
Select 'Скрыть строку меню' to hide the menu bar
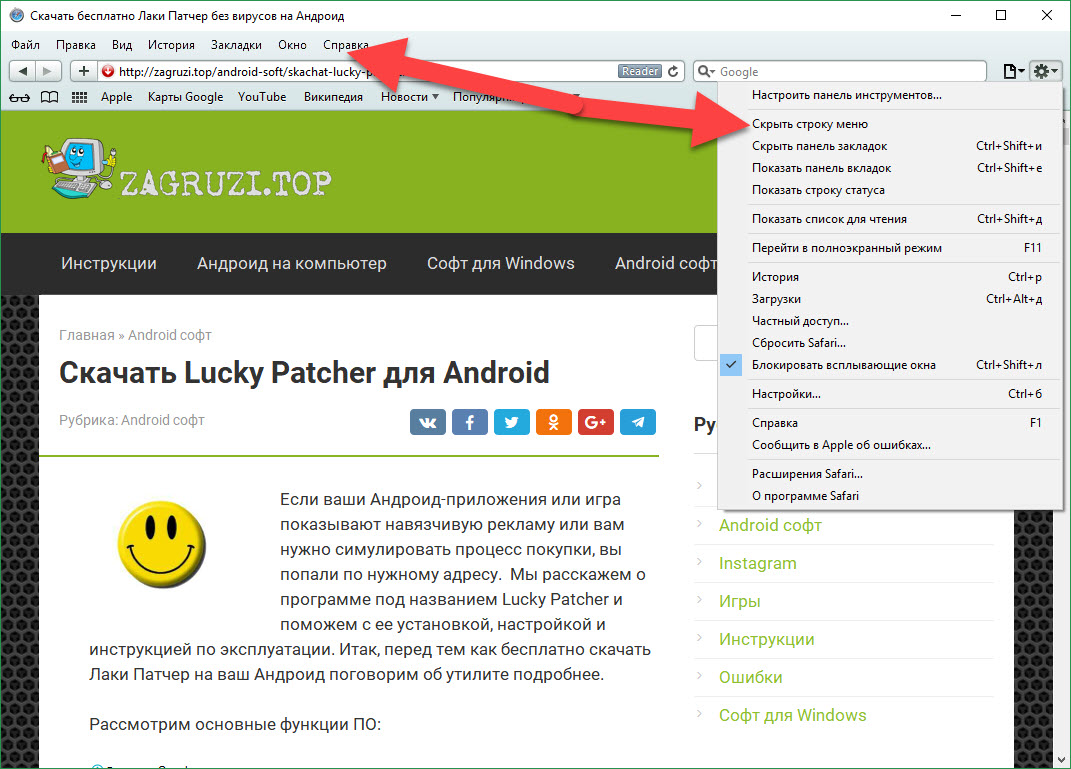click(809, 124)
